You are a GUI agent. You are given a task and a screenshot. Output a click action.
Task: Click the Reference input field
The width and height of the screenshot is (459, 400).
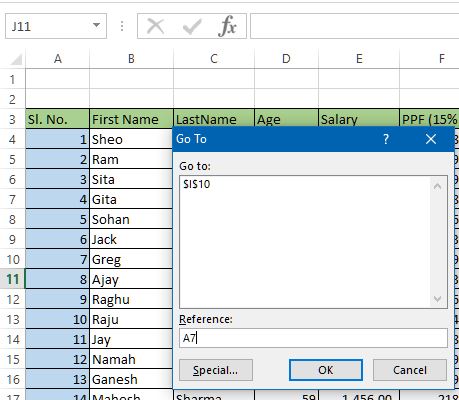point(313,338)
